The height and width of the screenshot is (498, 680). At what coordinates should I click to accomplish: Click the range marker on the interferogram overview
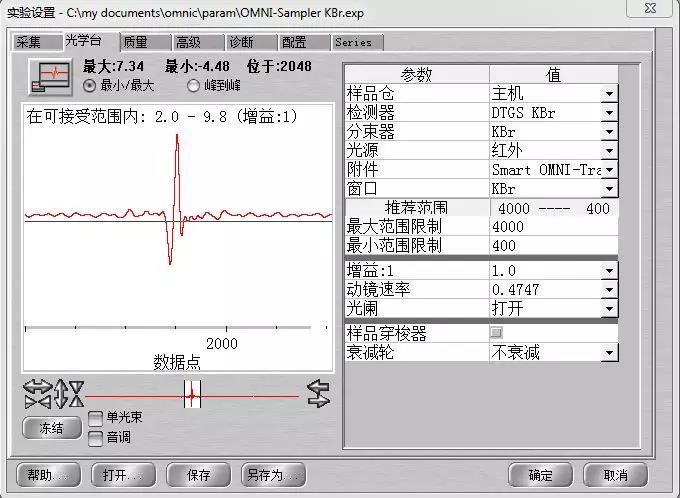point(192,396)
